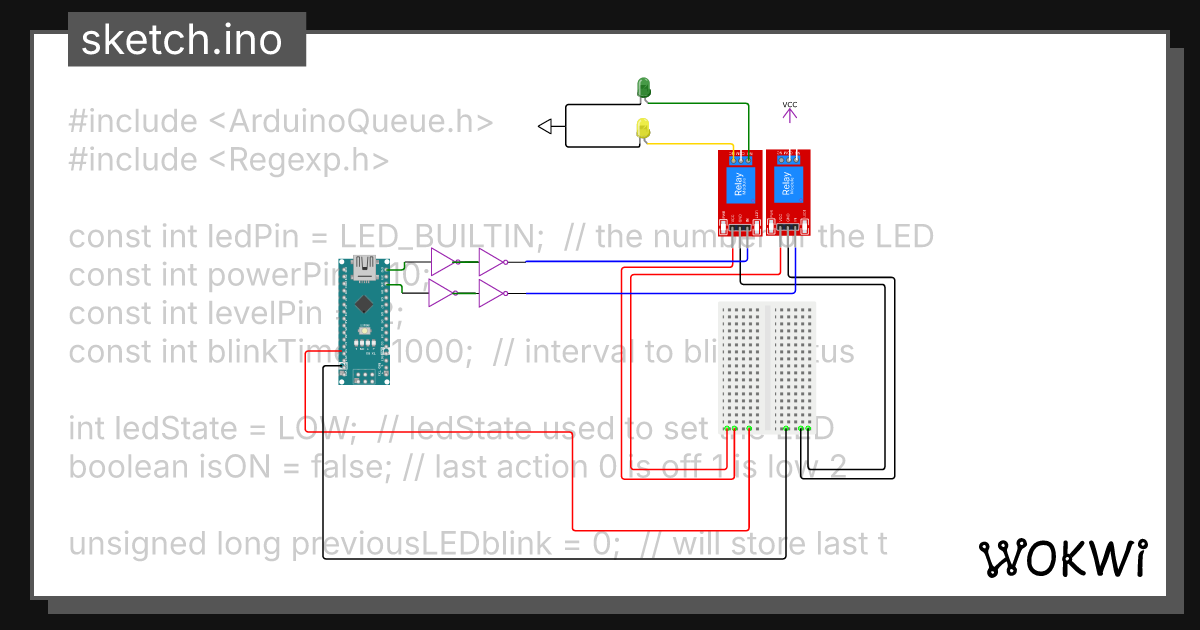
Task: Open the sketch.ino file tab
Action: click(187, 40)
